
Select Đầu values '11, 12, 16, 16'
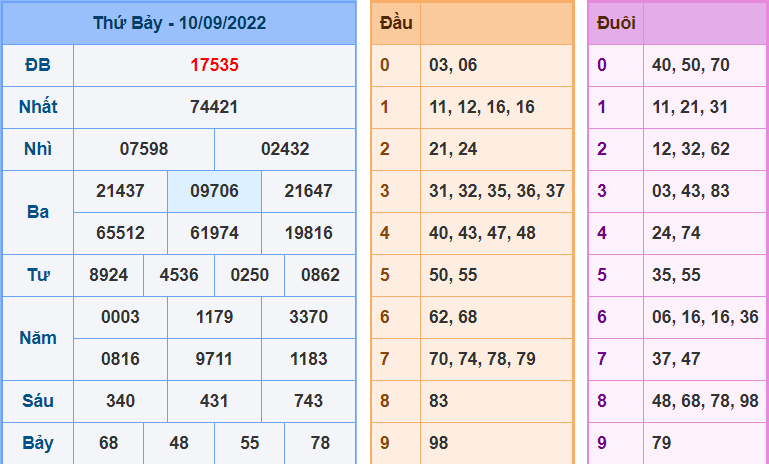click(x=482, y=107)
